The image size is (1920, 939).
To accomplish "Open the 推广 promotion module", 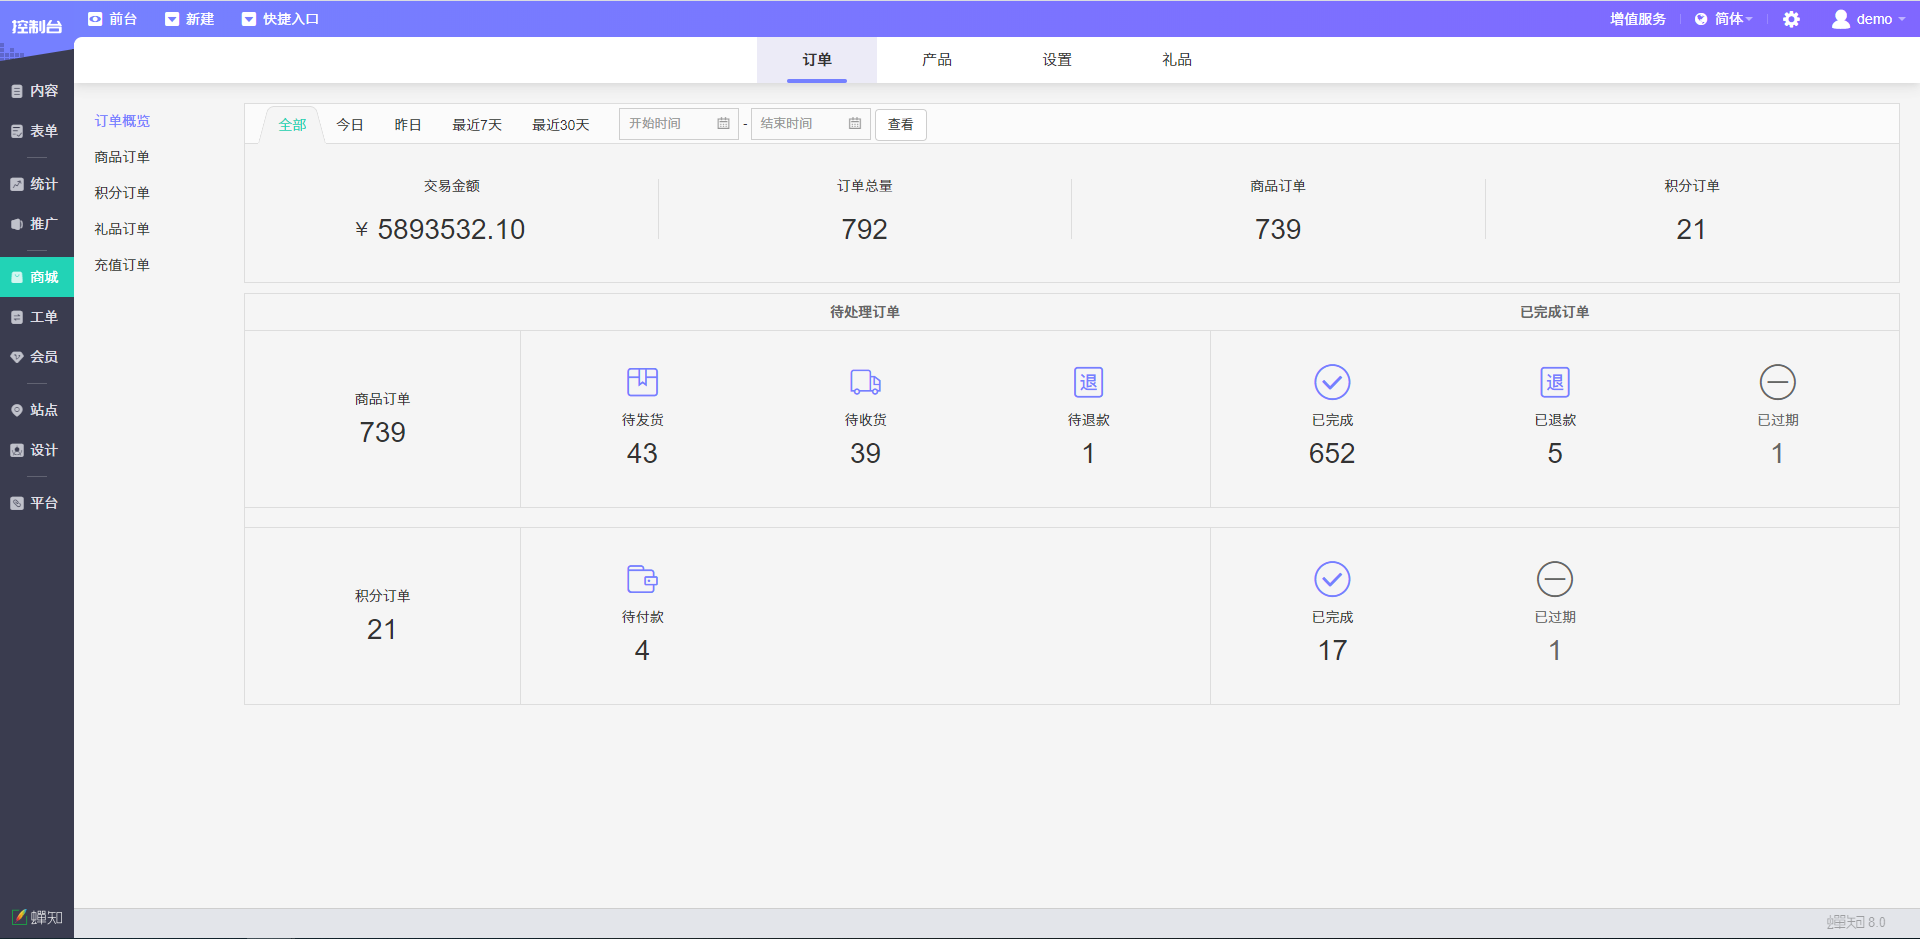I will pos(37,224).
